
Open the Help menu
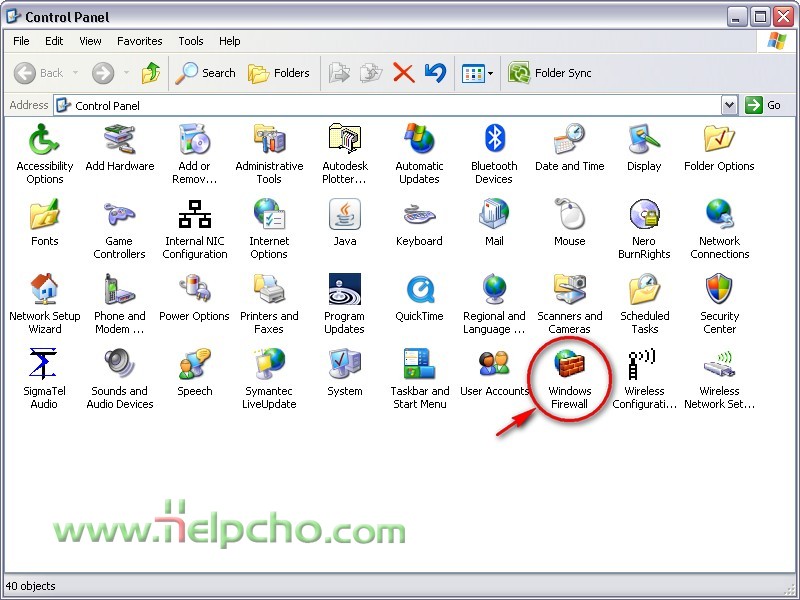(230, 41)
